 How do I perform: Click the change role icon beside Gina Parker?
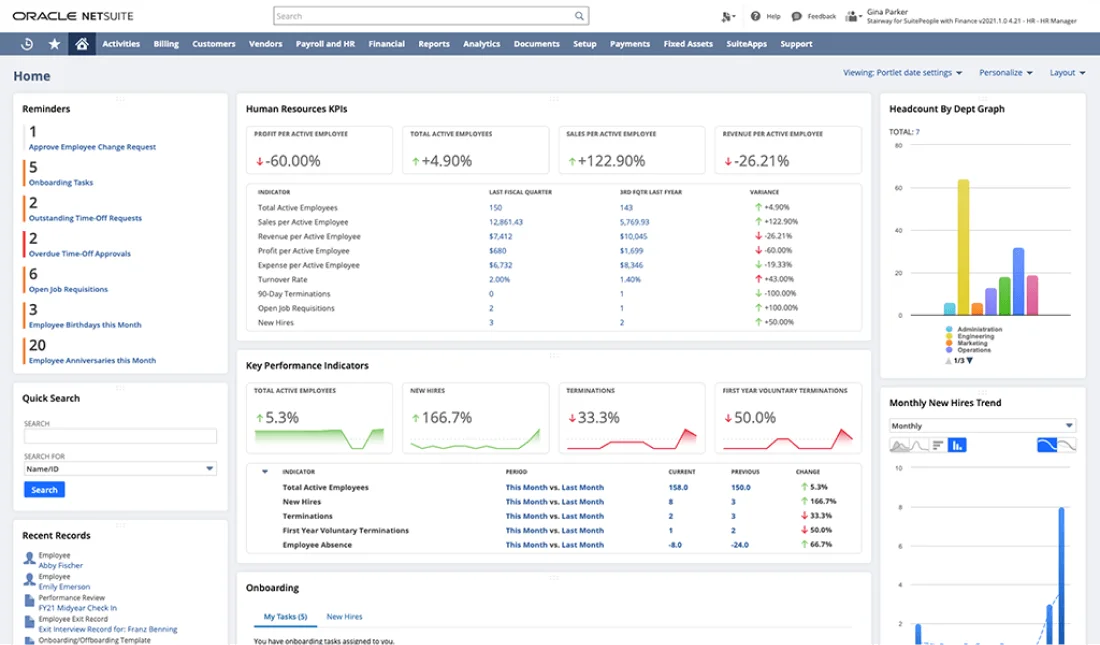pos(853,16)
